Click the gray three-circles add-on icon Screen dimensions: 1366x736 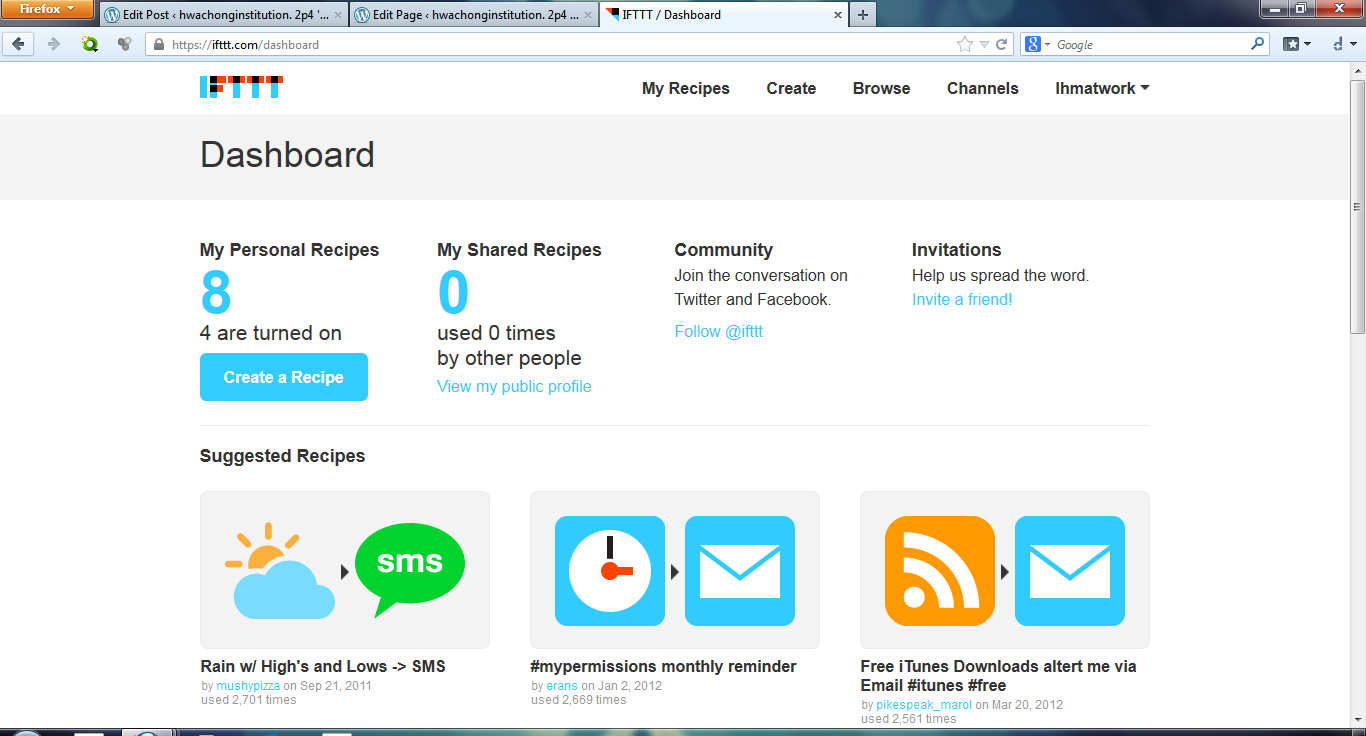coord(125,44)
